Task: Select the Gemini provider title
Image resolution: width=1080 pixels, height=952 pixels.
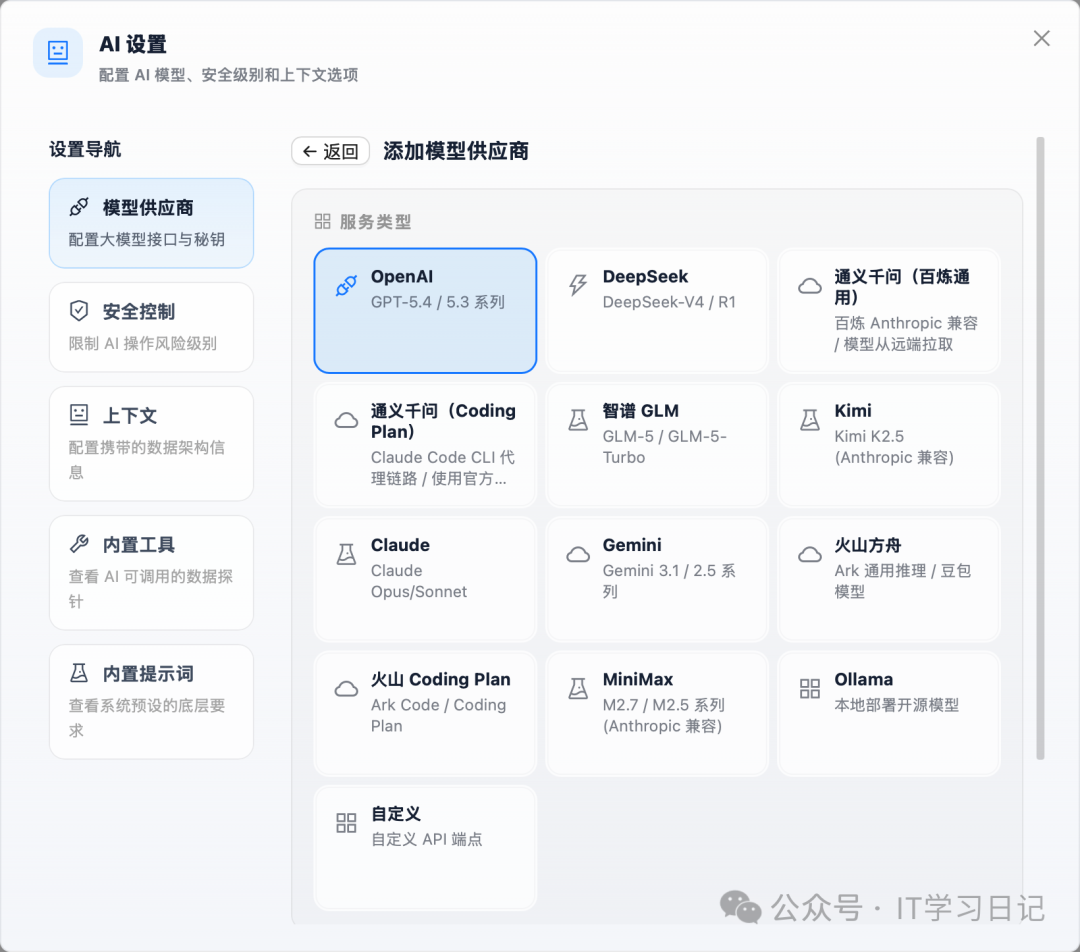Action: (x=632, y=545)
